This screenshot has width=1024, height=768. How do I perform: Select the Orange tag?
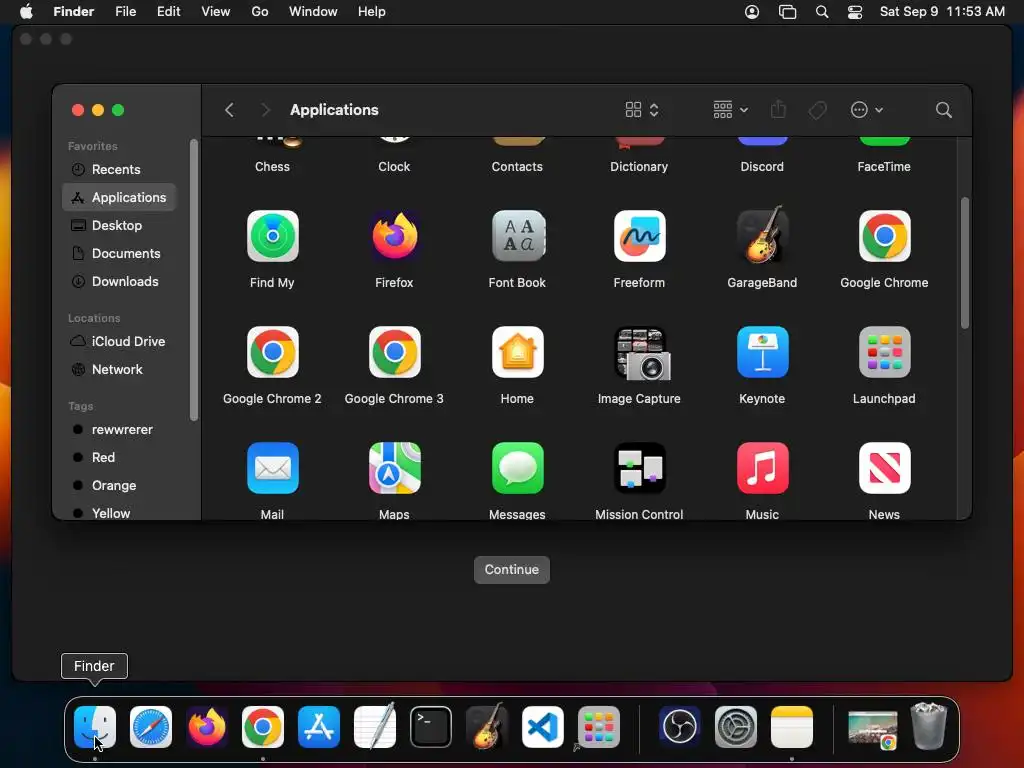pyautogui.click(x=119, y=486)
